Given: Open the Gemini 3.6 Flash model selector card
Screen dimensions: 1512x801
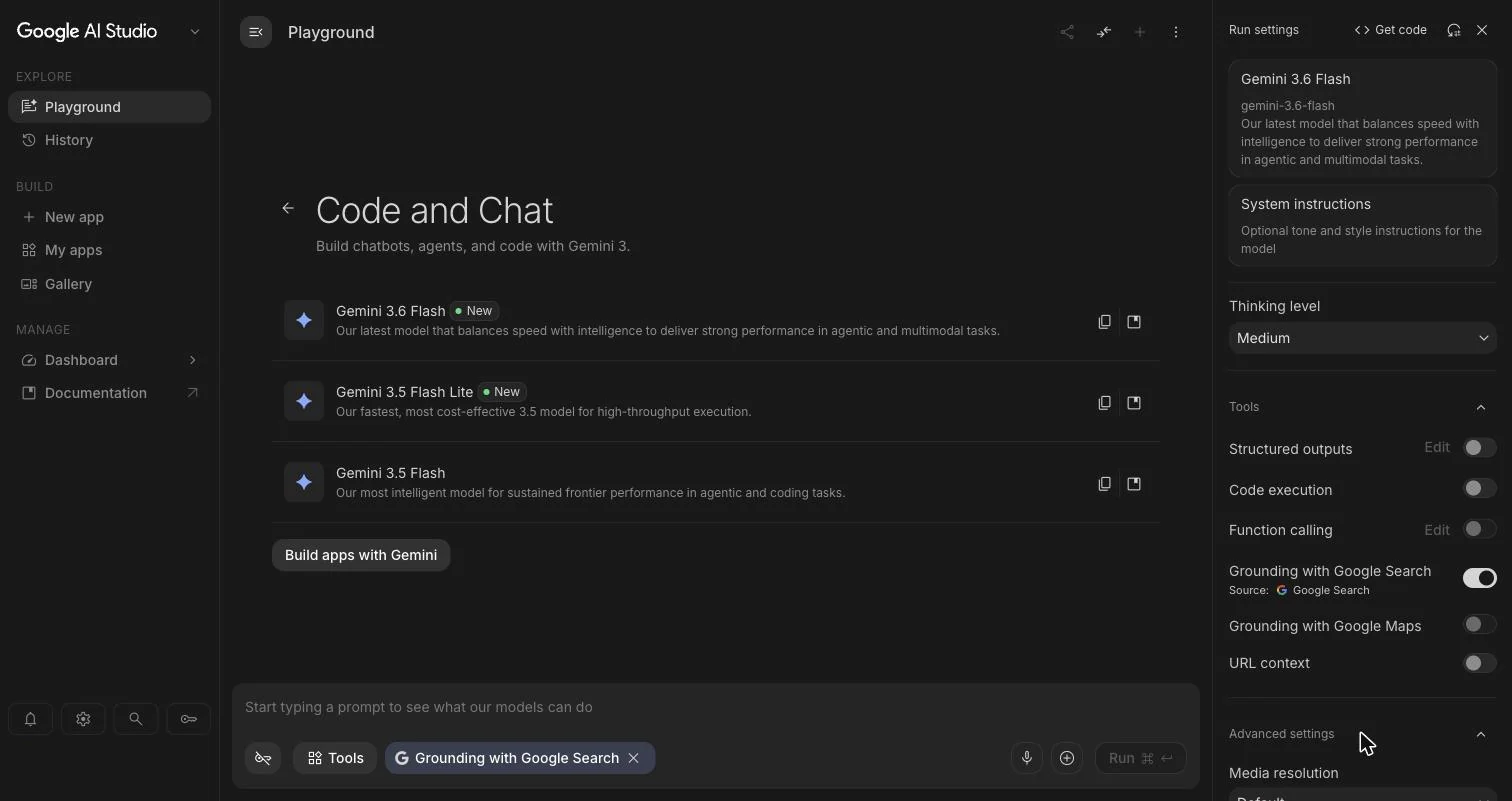Looking at the screenshot, I should point(1362,118).
